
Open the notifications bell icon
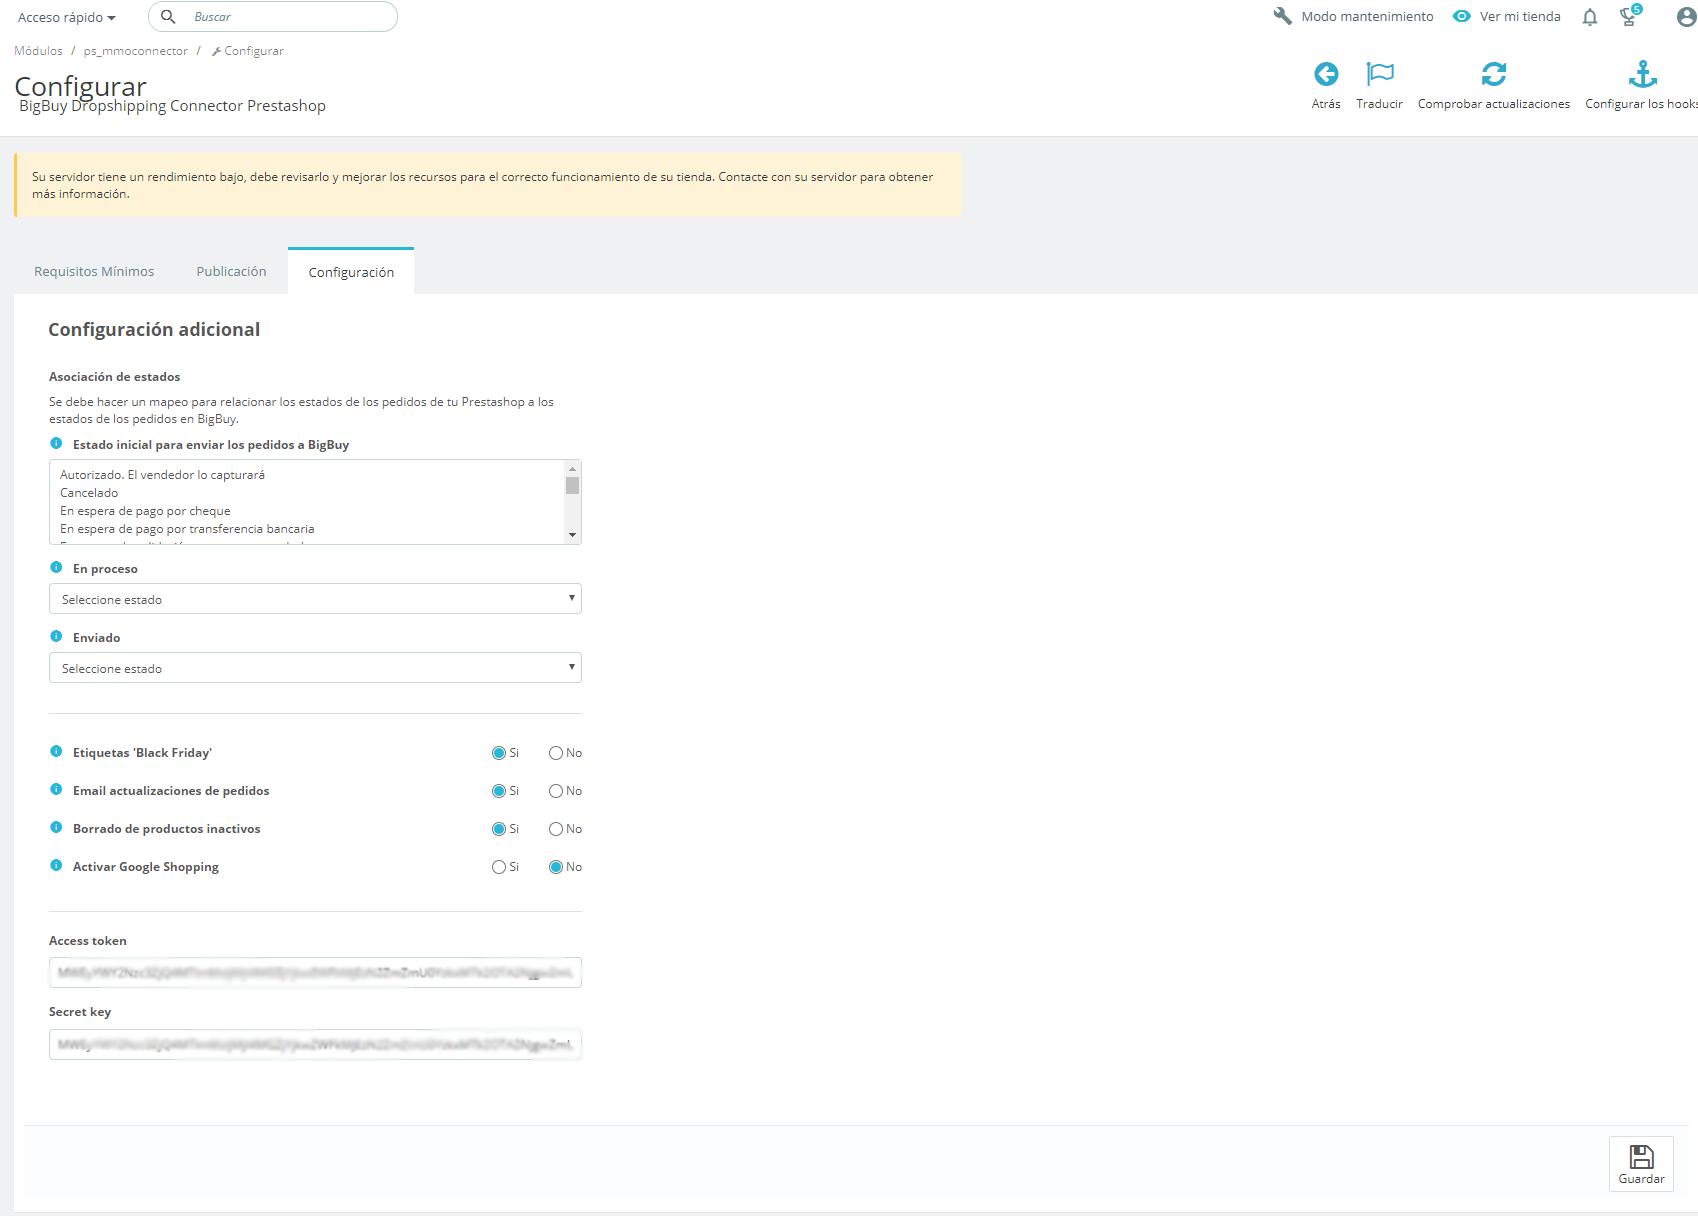tap(1589, 17)
